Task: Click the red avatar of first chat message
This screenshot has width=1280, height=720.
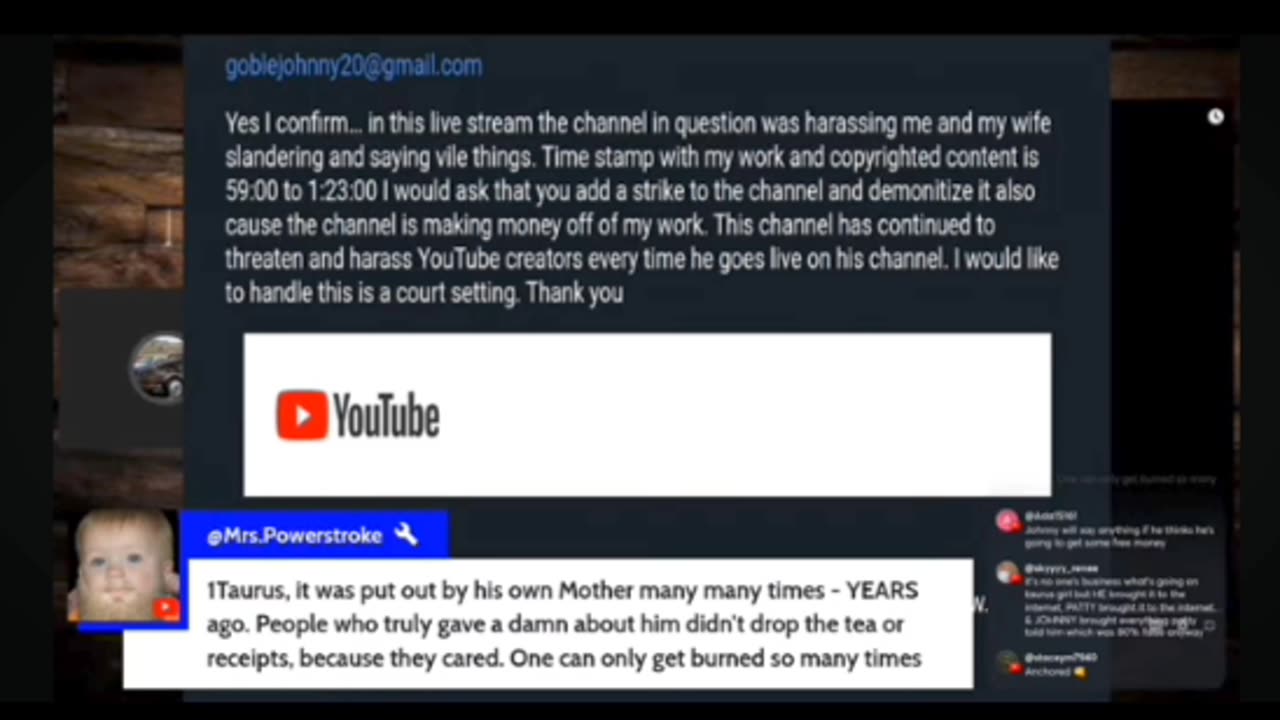Action: [1007, 521]
